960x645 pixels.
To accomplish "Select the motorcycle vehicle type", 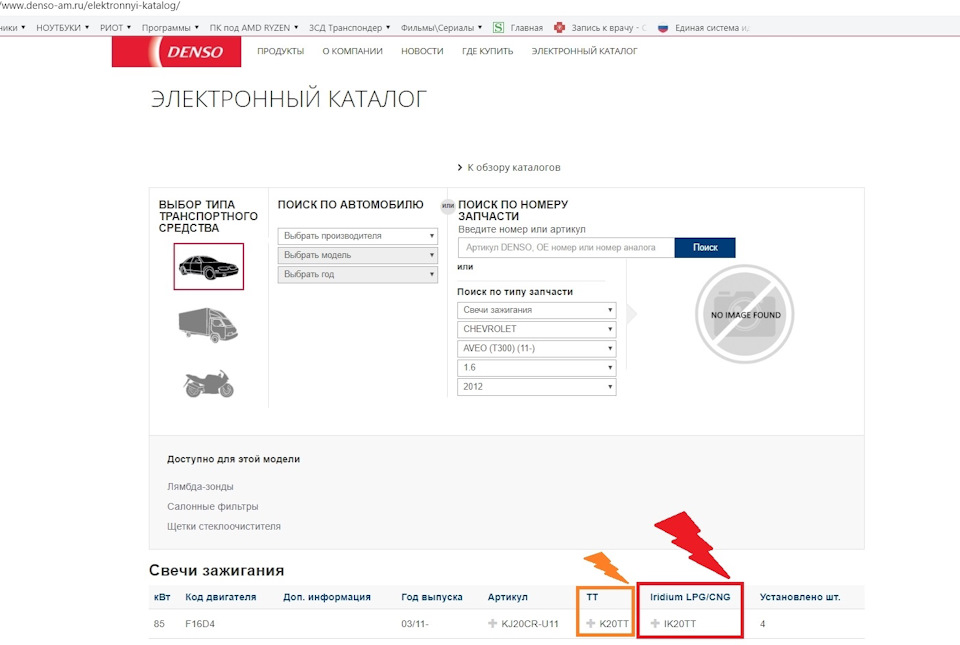I will click(209, 384).
